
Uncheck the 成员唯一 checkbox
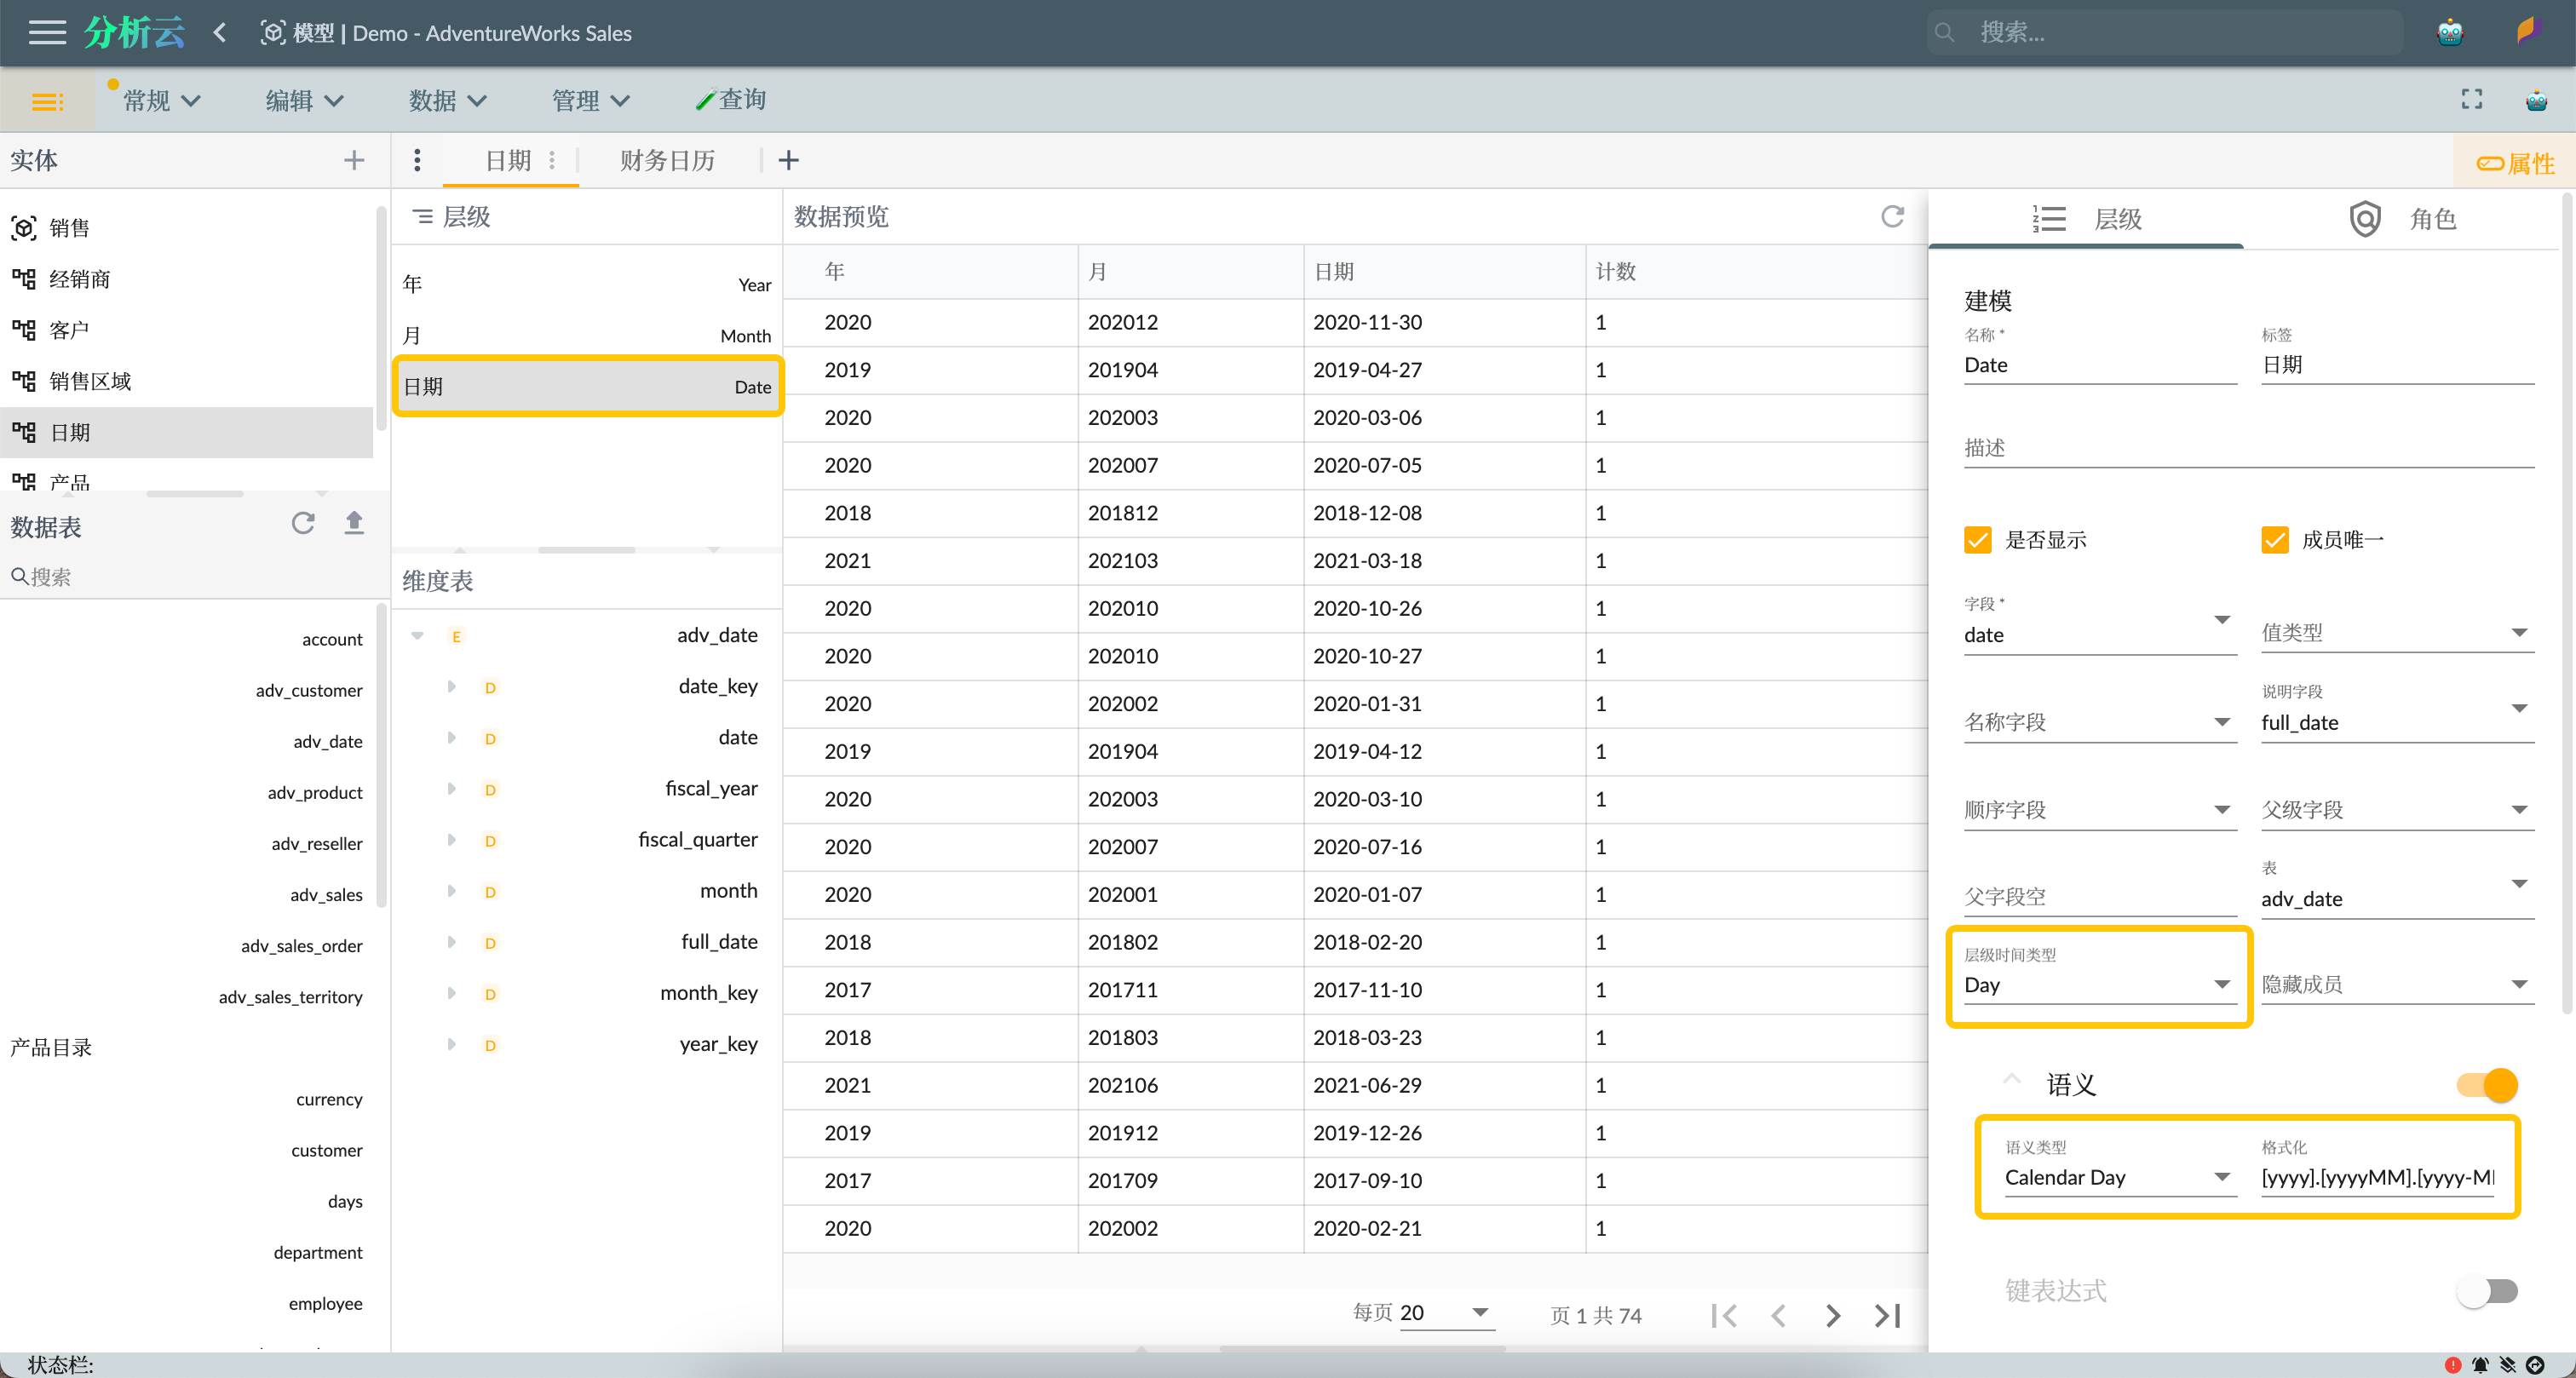pos(2274,540)
